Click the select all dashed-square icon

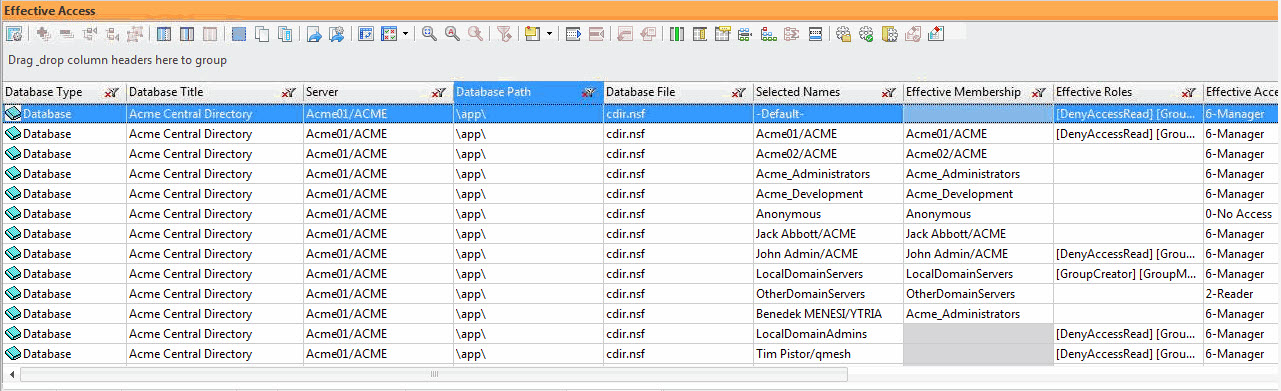(239, 34)
